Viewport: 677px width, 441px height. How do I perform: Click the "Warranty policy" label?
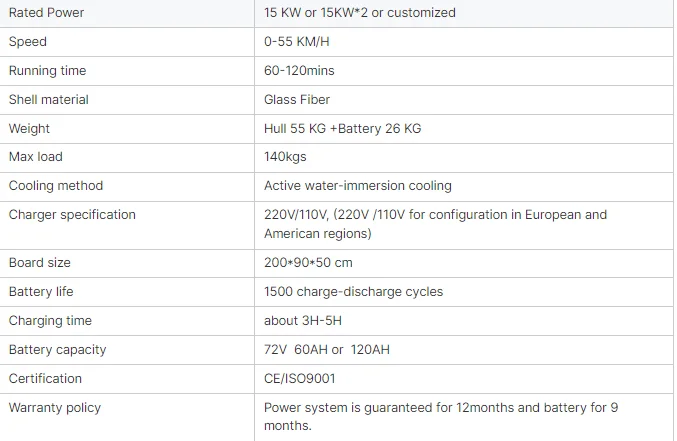coord(55,408)
